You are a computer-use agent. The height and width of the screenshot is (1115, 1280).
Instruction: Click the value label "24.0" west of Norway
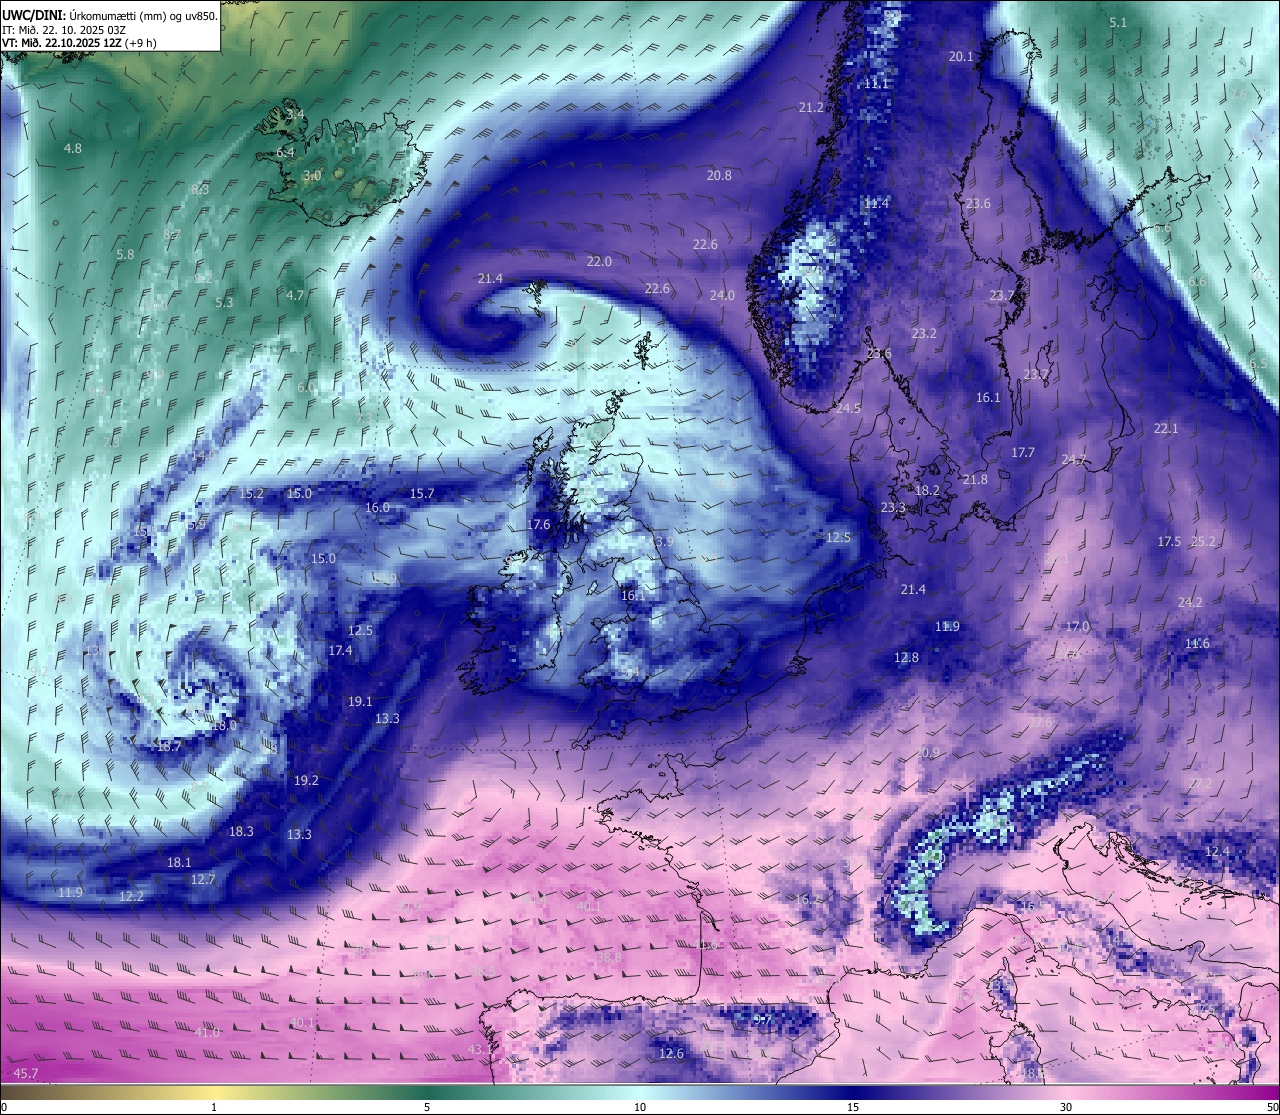722,295
